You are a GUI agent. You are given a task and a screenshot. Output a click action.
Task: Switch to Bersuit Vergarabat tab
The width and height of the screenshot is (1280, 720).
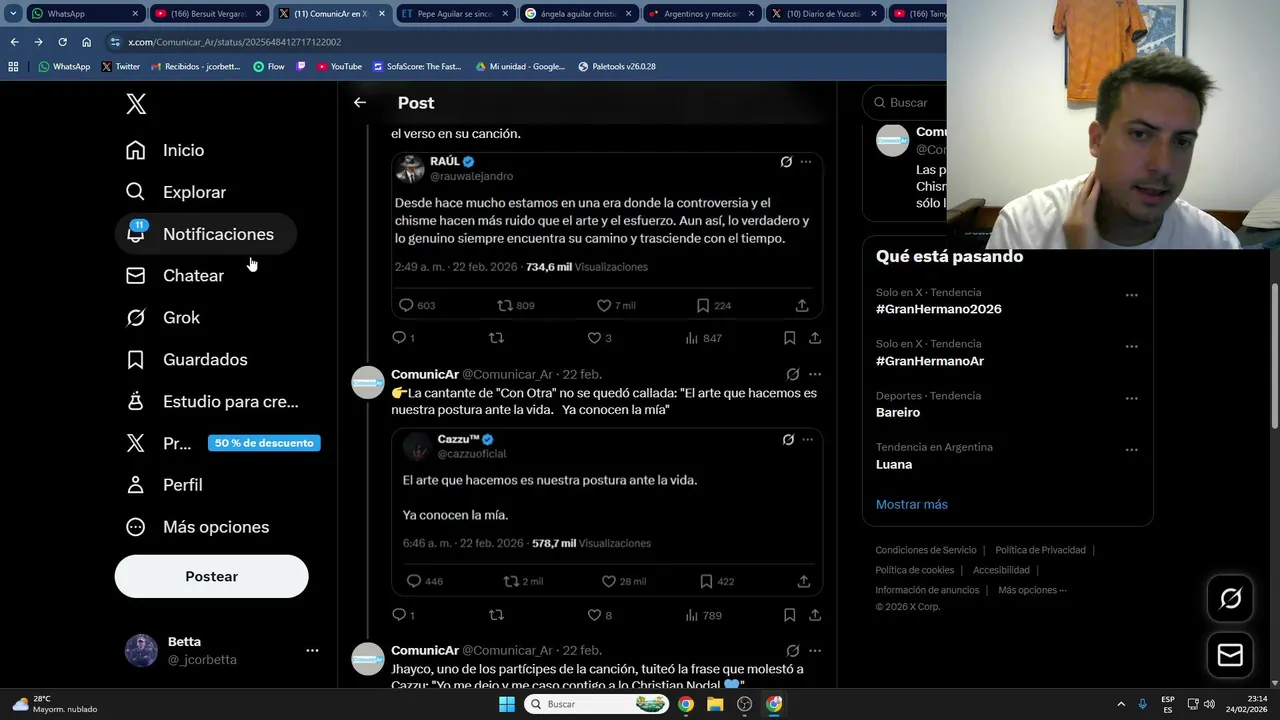pos(208,14)
